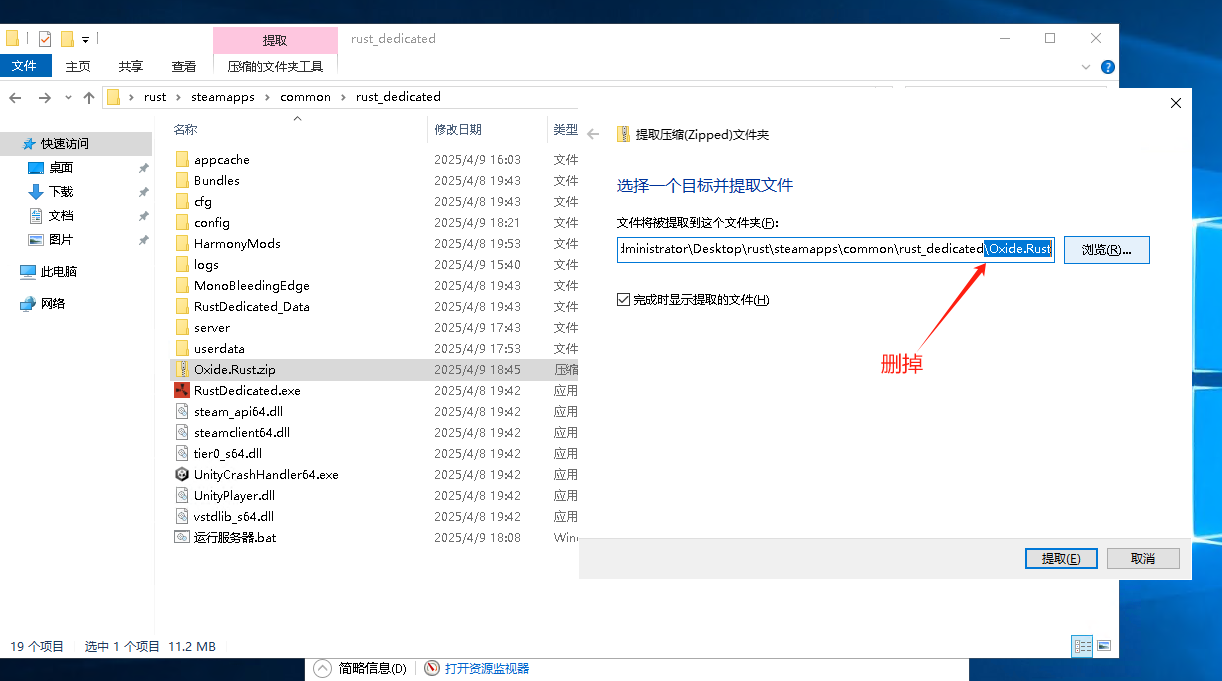Click the properties icon in title bar
Image resolution: width=1222 pixels, height=681 pixels.
(x=45, y=39)
